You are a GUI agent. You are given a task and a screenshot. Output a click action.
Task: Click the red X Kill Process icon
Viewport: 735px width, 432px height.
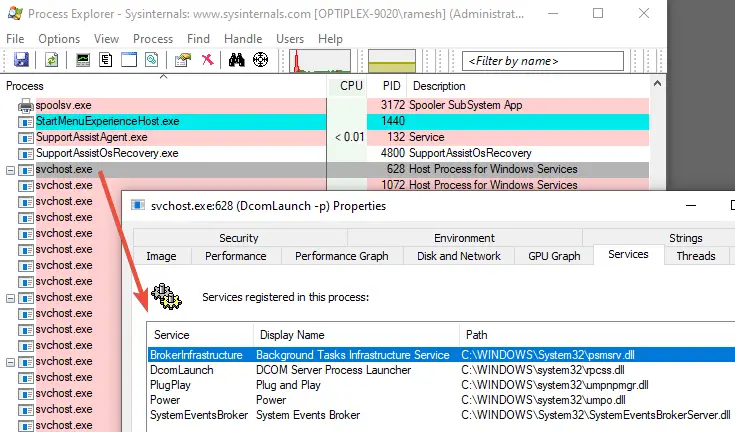[207, 60]
